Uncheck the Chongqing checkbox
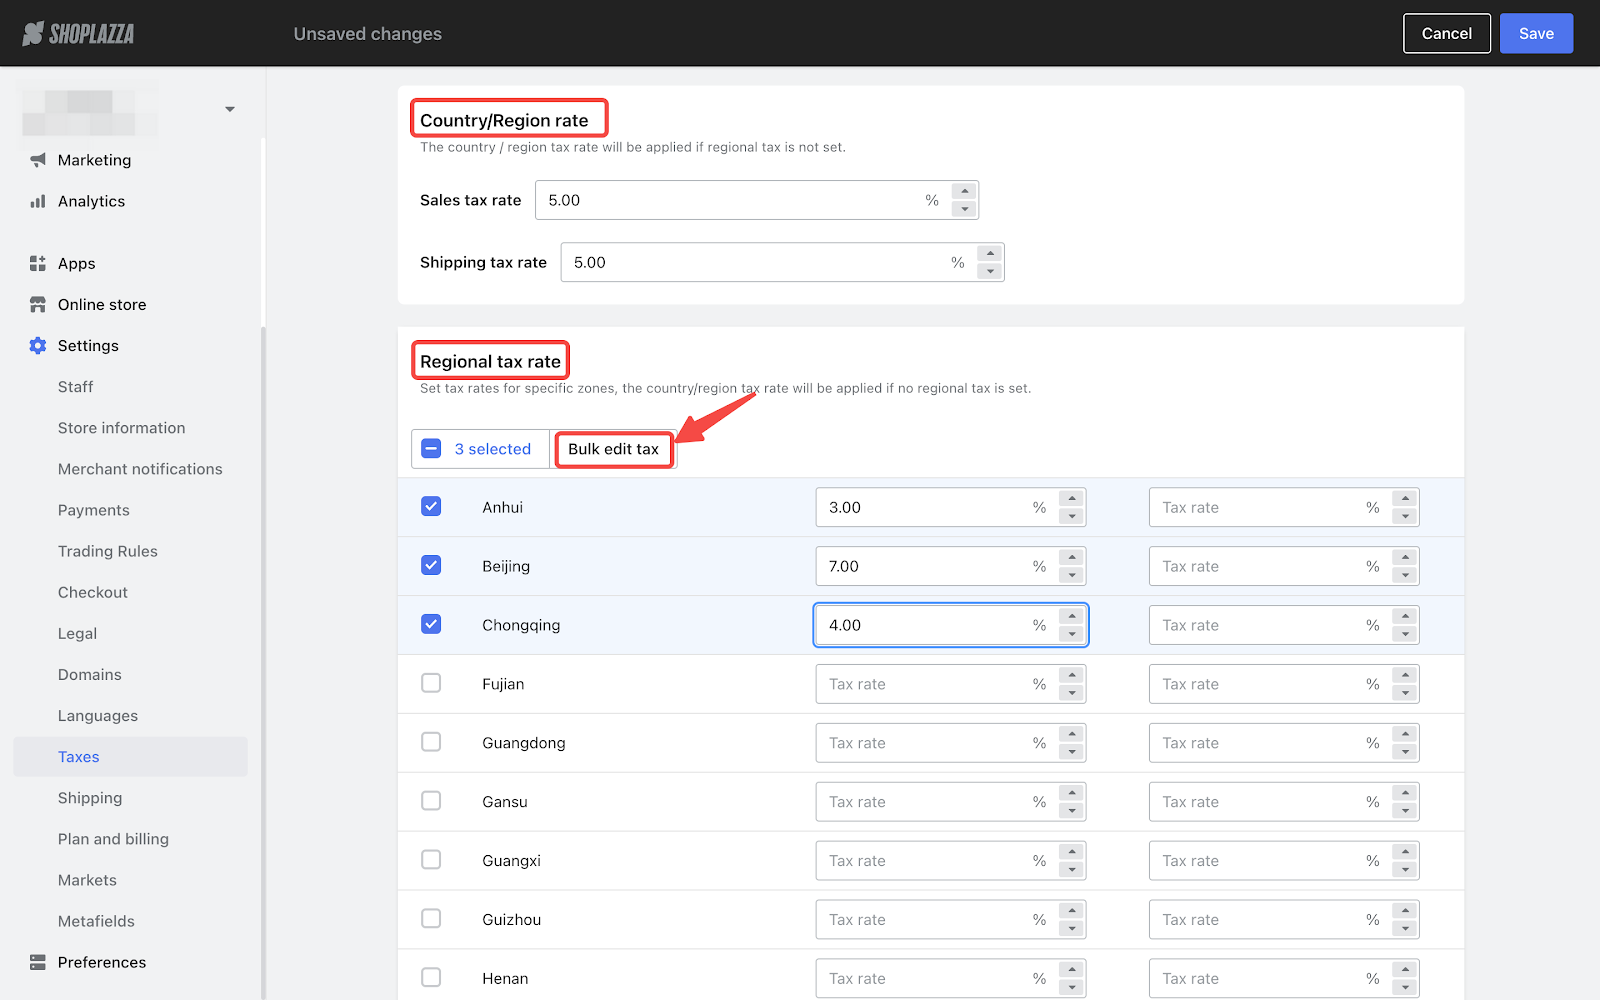The width and height of the screenshot is (1600, 1000). [x=431, y=624]
